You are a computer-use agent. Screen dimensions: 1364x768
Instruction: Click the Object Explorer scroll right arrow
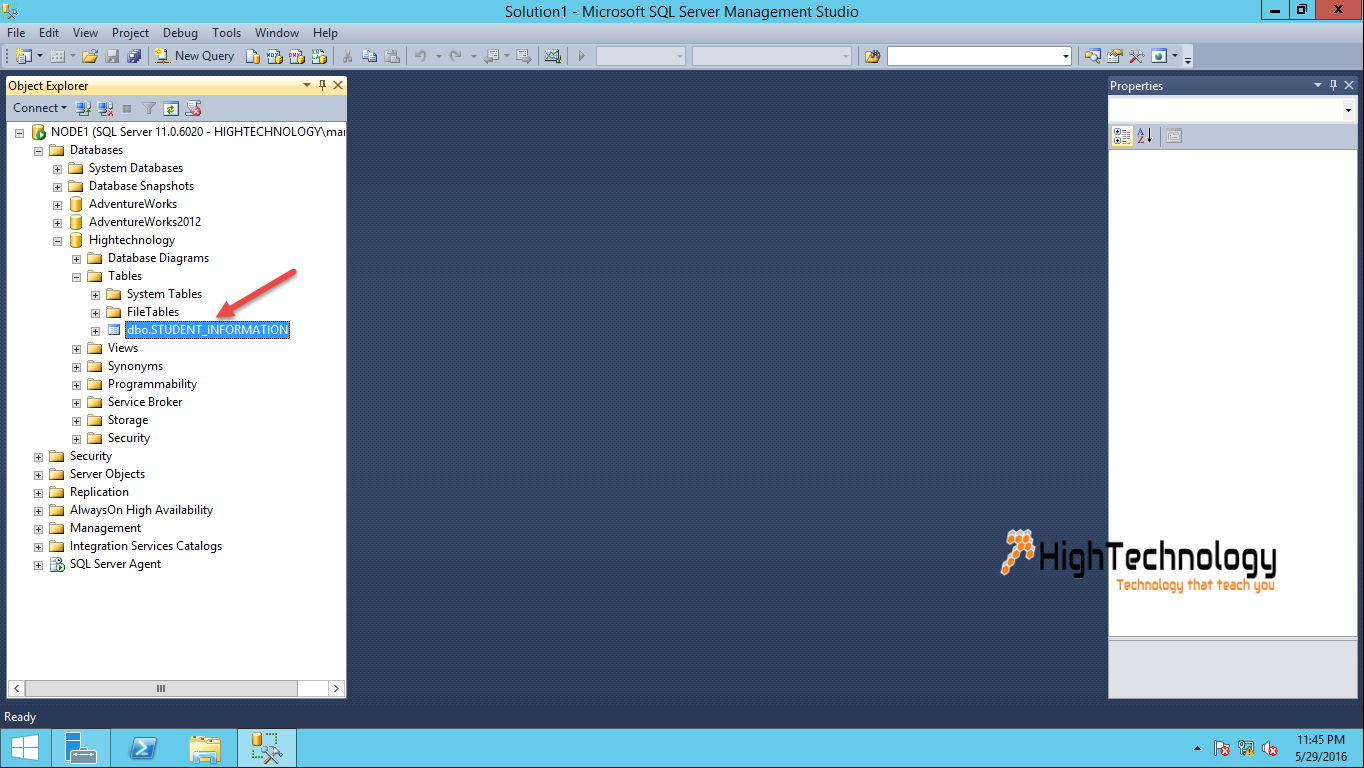[x=336, y=689]
